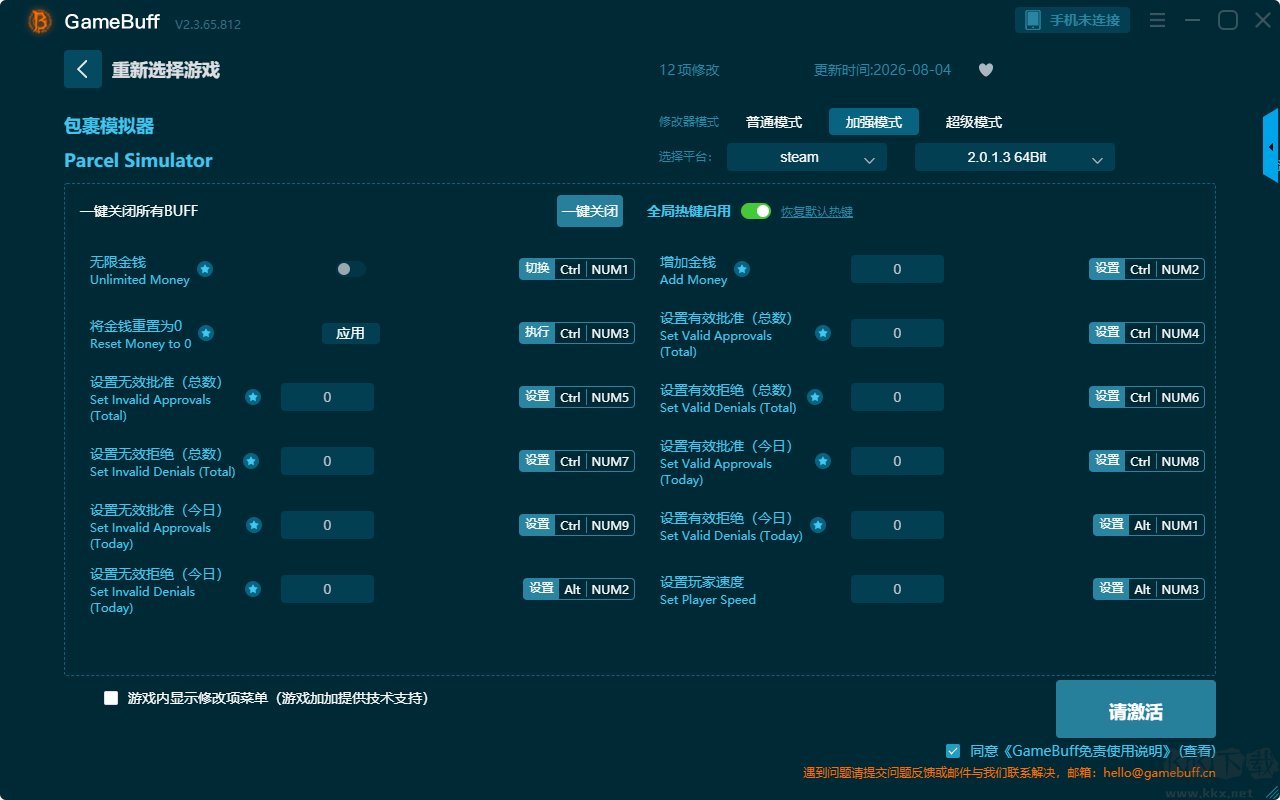Open the hamburger menu in title bar

pyautogui.click(x=1157, y=20)
